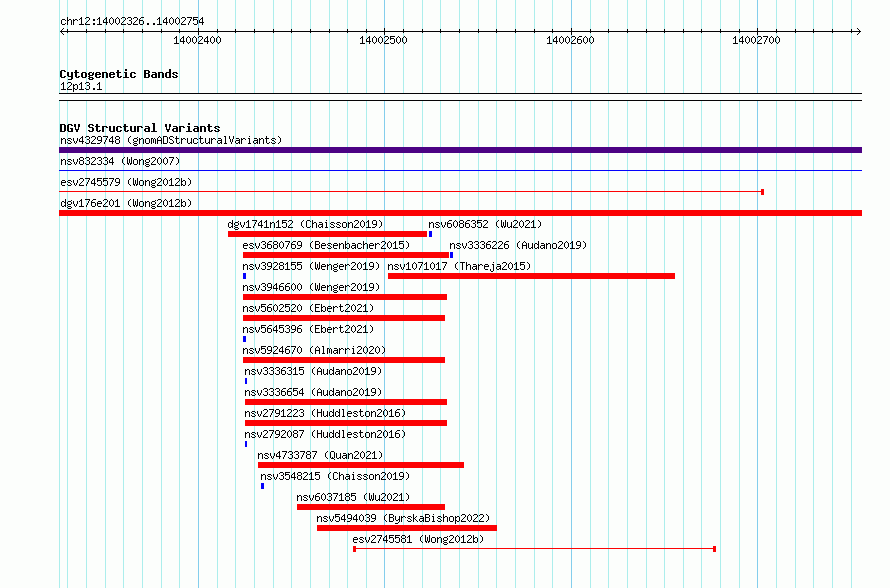Open nsv5602520 (Ebert2021) variant

point(308,308)
